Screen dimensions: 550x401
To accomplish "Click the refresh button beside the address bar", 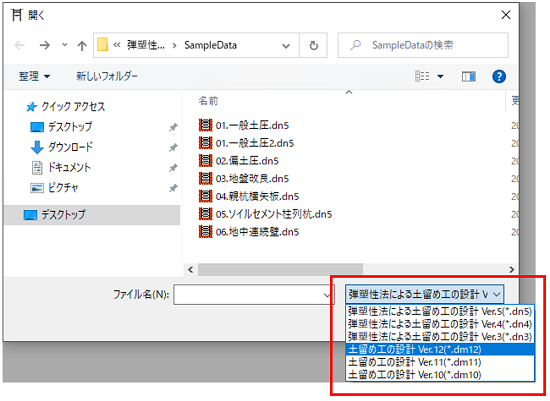I will (314, 45).
